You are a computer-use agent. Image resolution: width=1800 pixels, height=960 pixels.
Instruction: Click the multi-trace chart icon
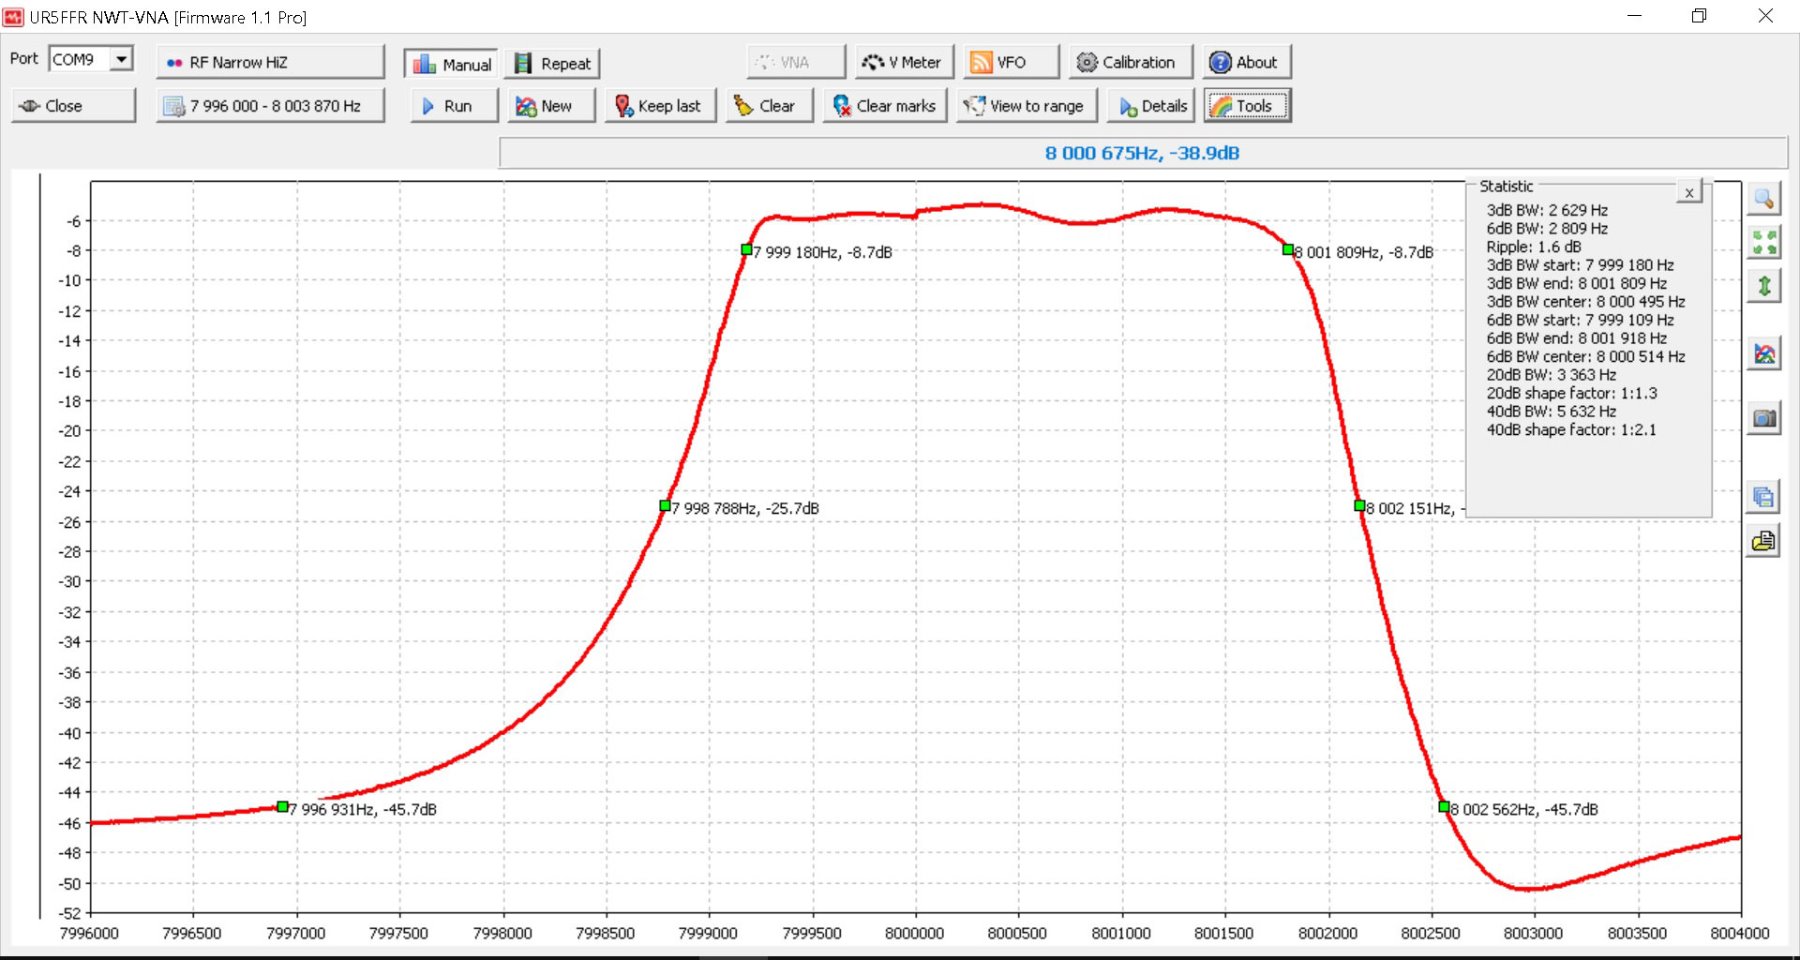click(1764, 354)
